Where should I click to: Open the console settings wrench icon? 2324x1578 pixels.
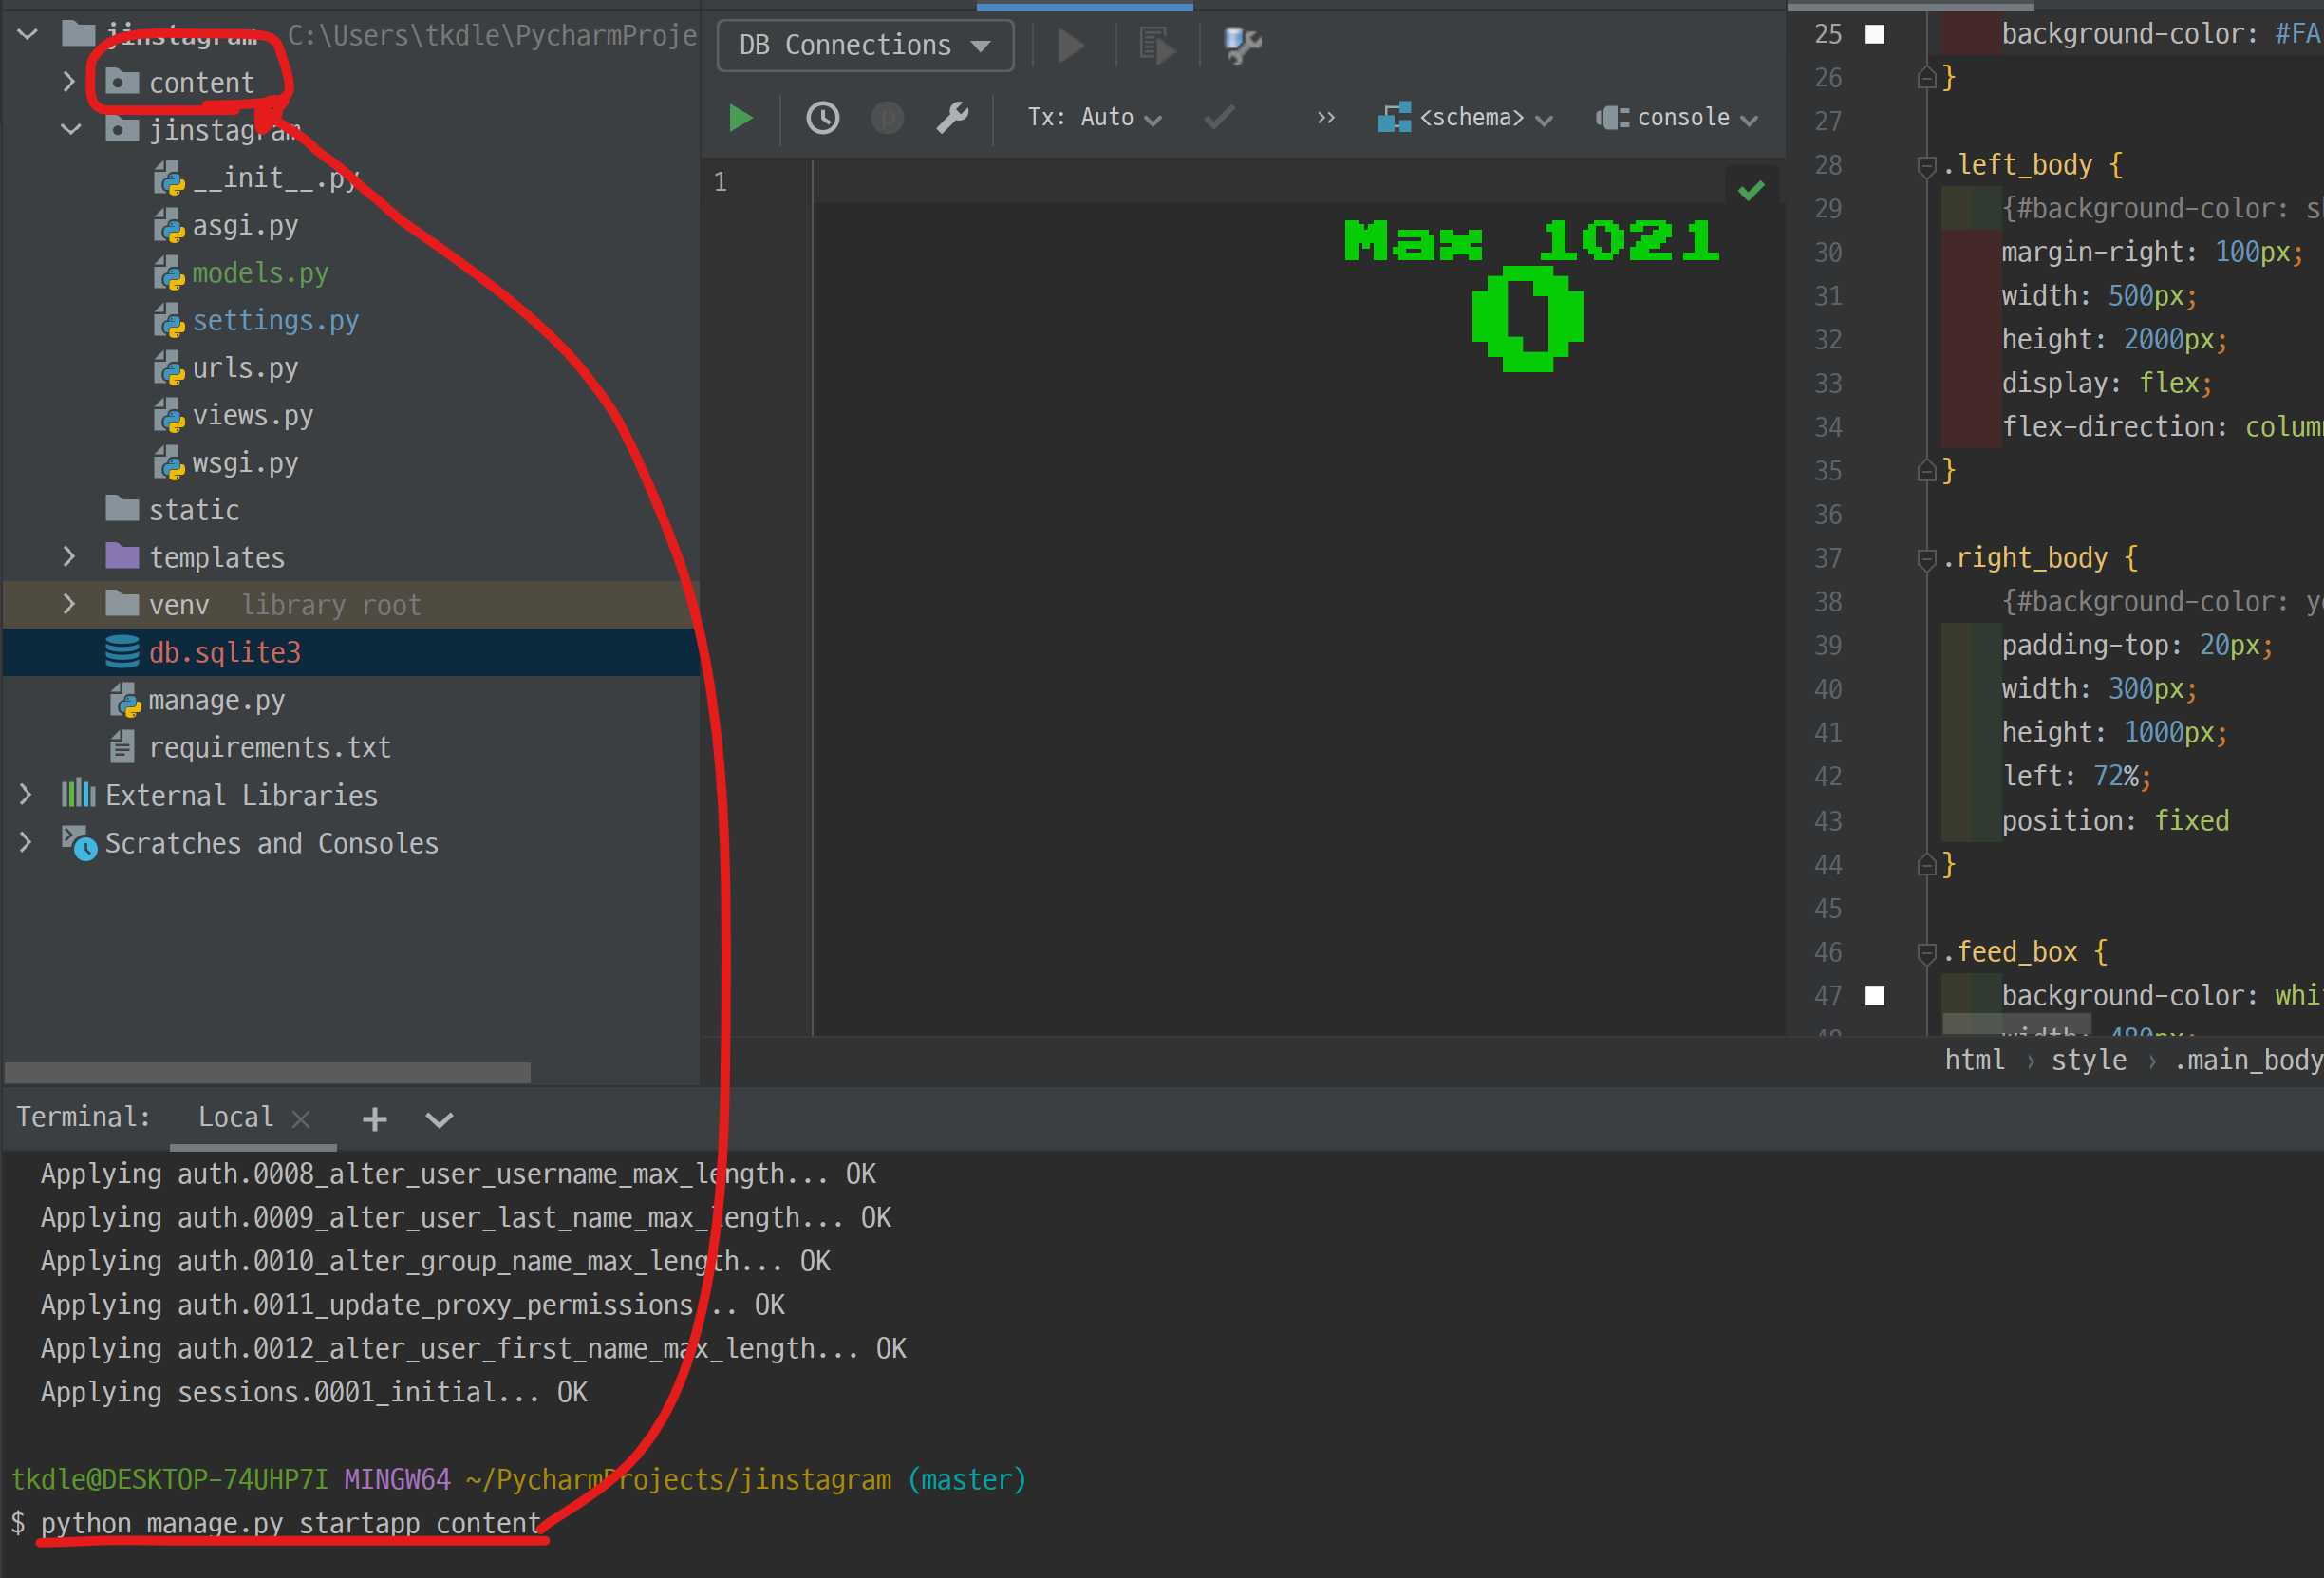point(952,118)
